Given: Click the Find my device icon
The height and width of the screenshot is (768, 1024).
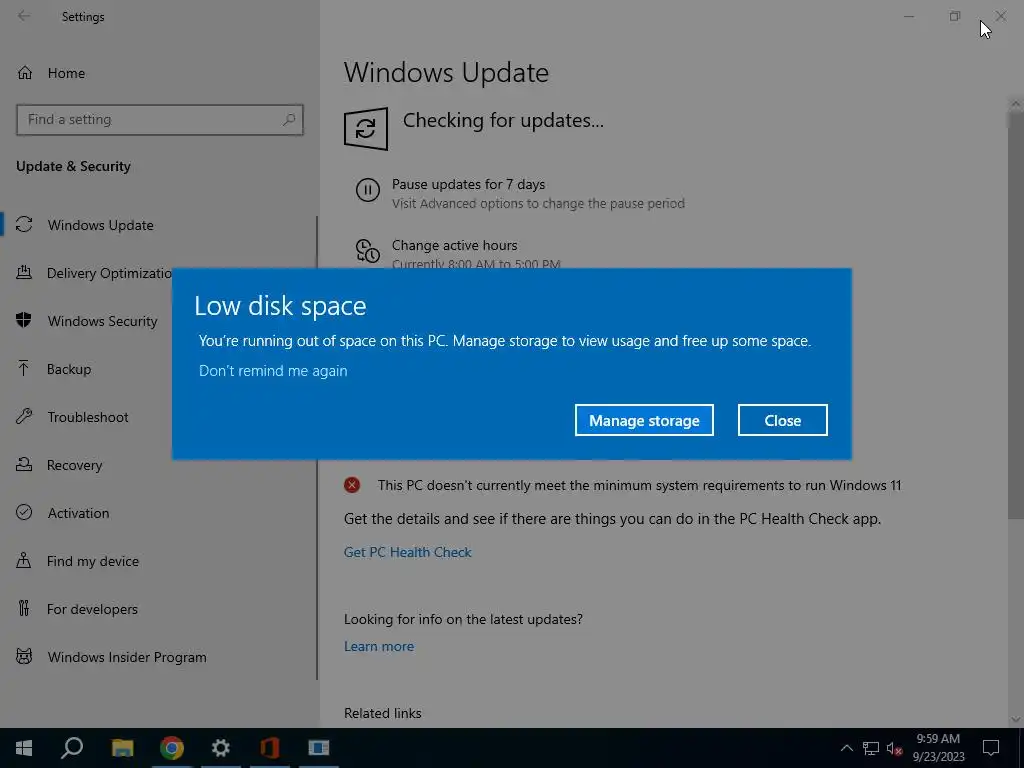Looking at the screenshot, I should tap(24, 560).
